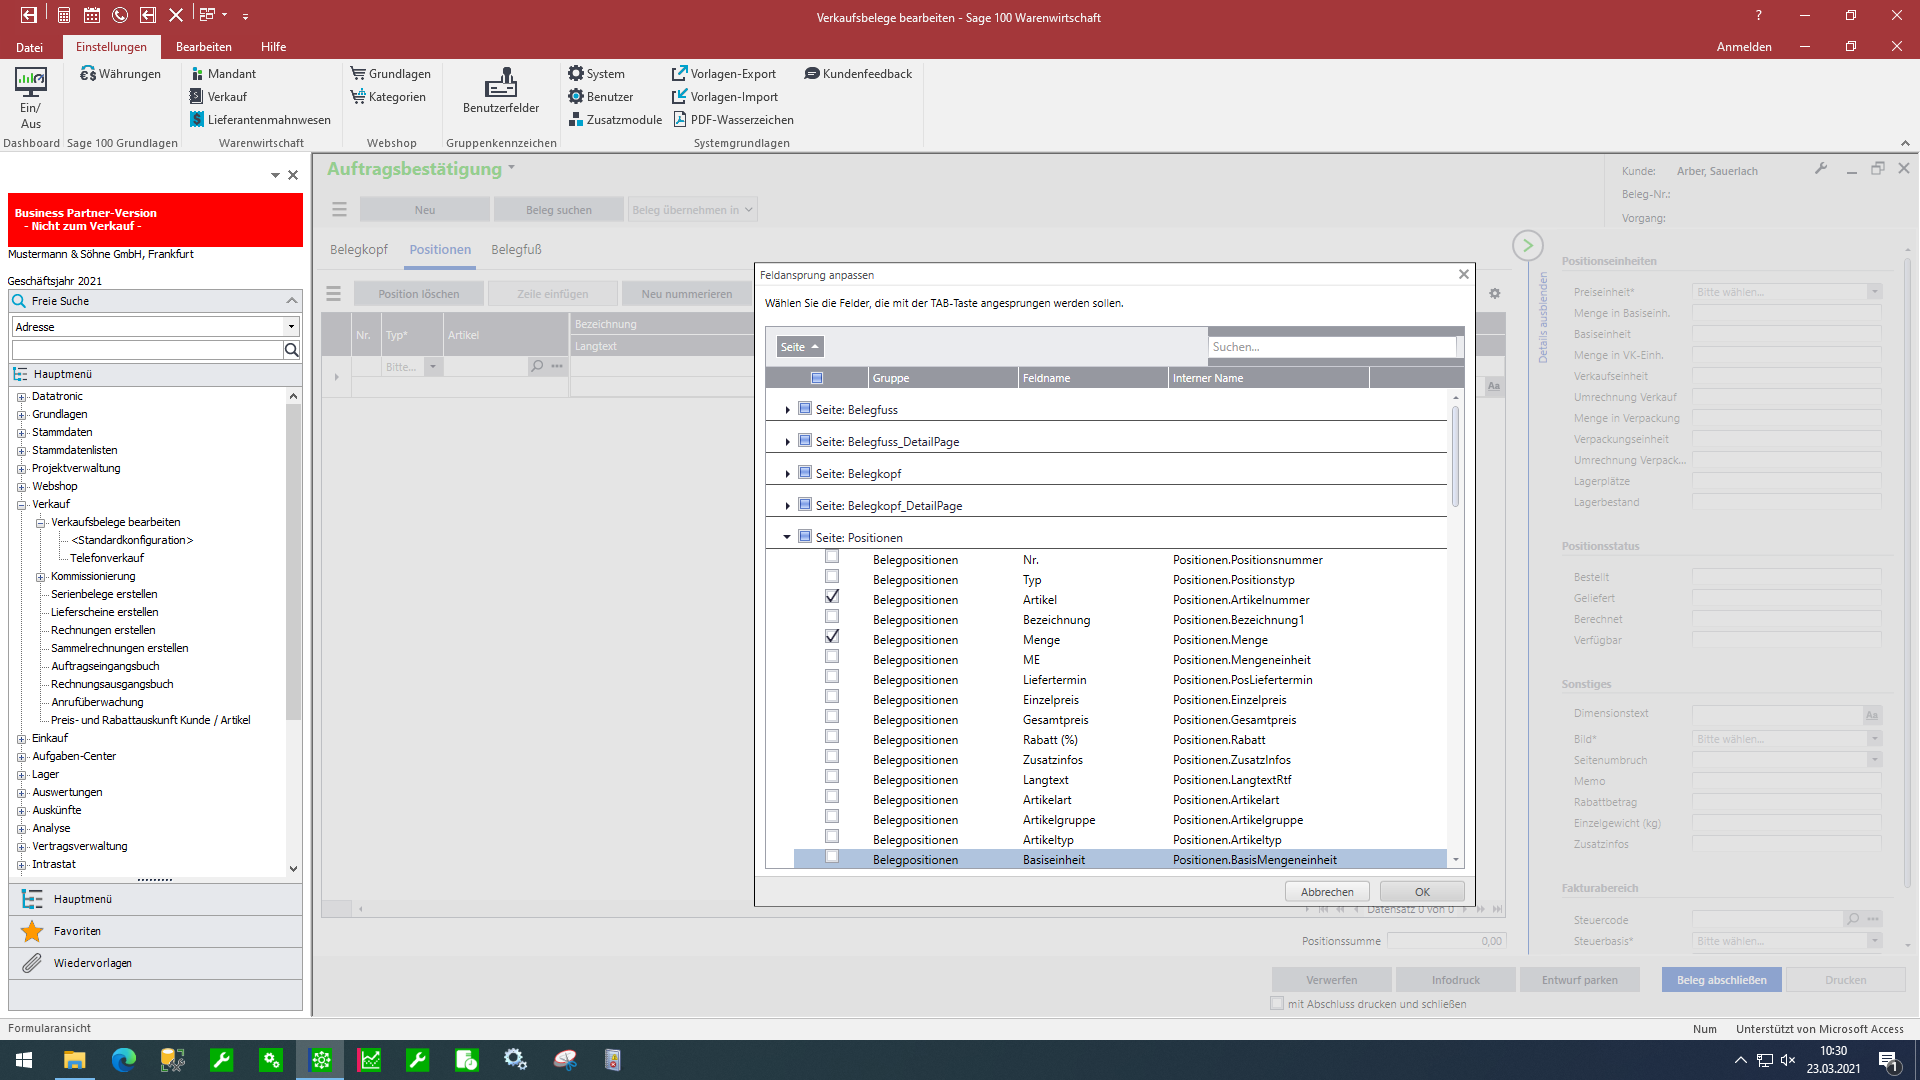Open File Explorer from taskbar

(x=75, y=1060)
